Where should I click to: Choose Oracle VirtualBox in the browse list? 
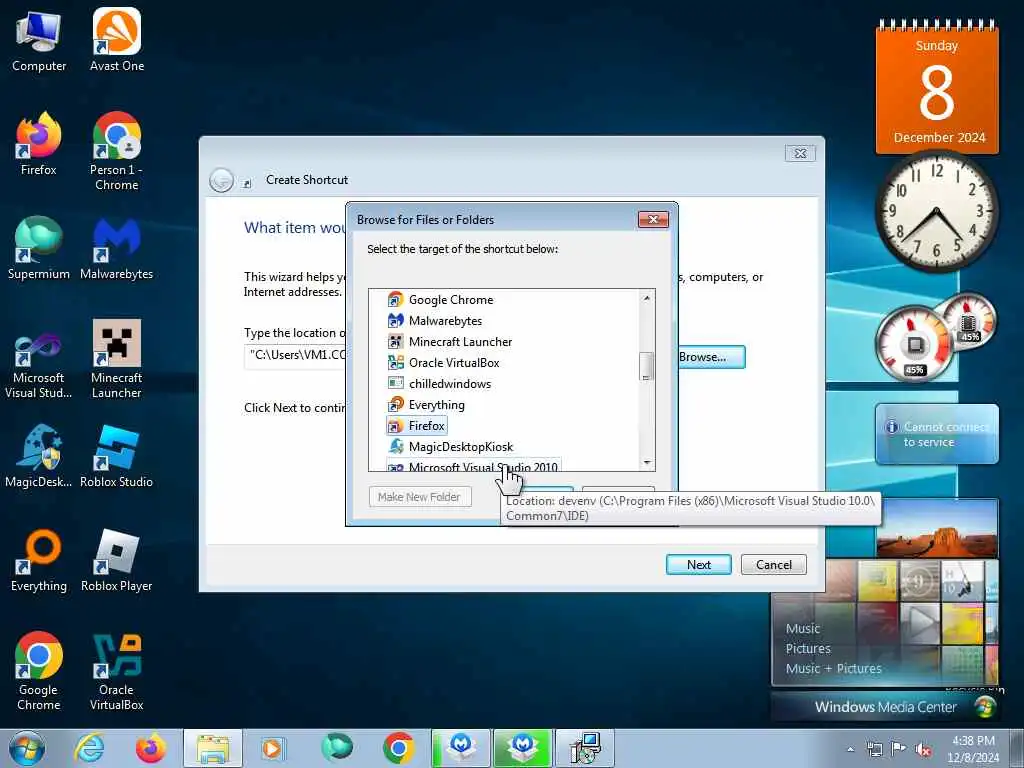453,362
